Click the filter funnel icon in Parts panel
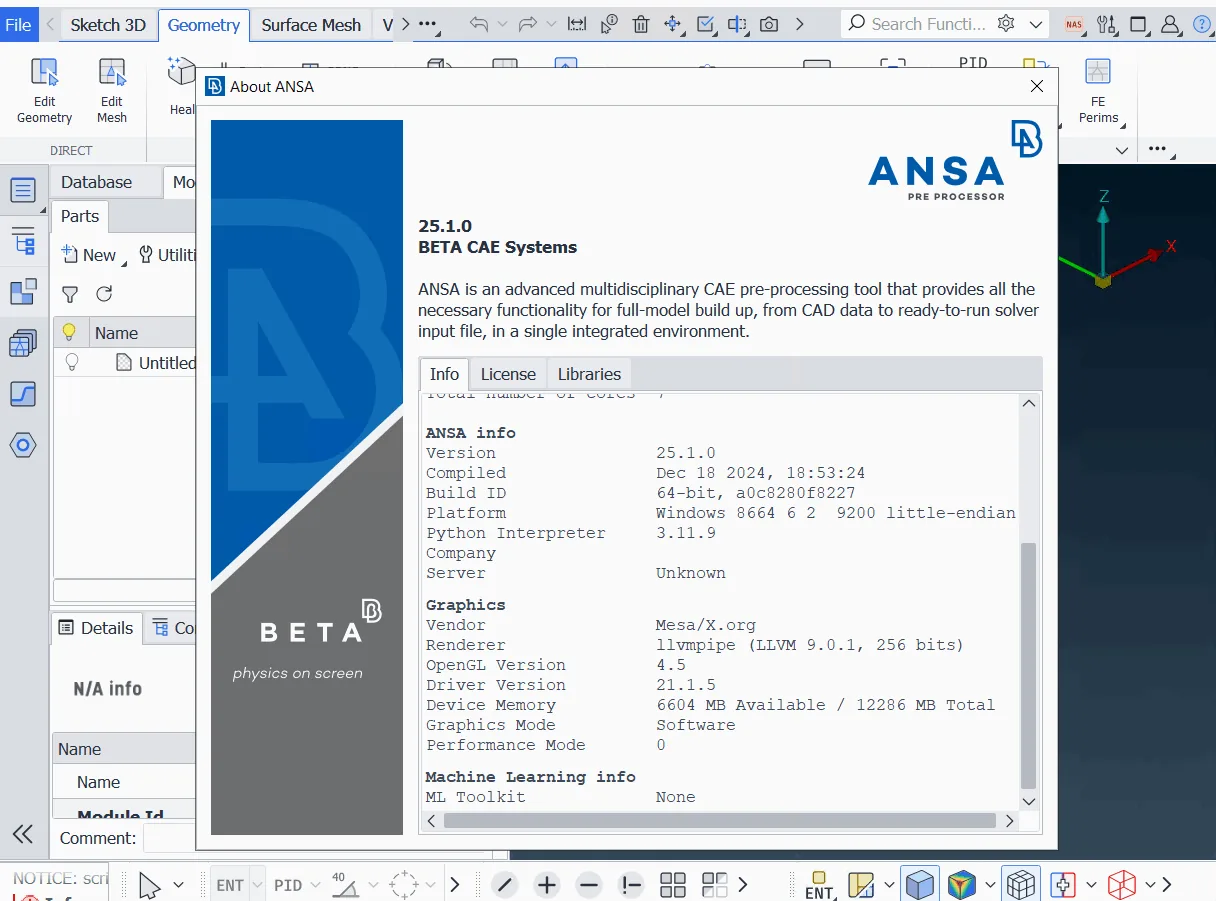Viewport: 1216px width, 901px height. pyautogui.click(x=70, y=294)
